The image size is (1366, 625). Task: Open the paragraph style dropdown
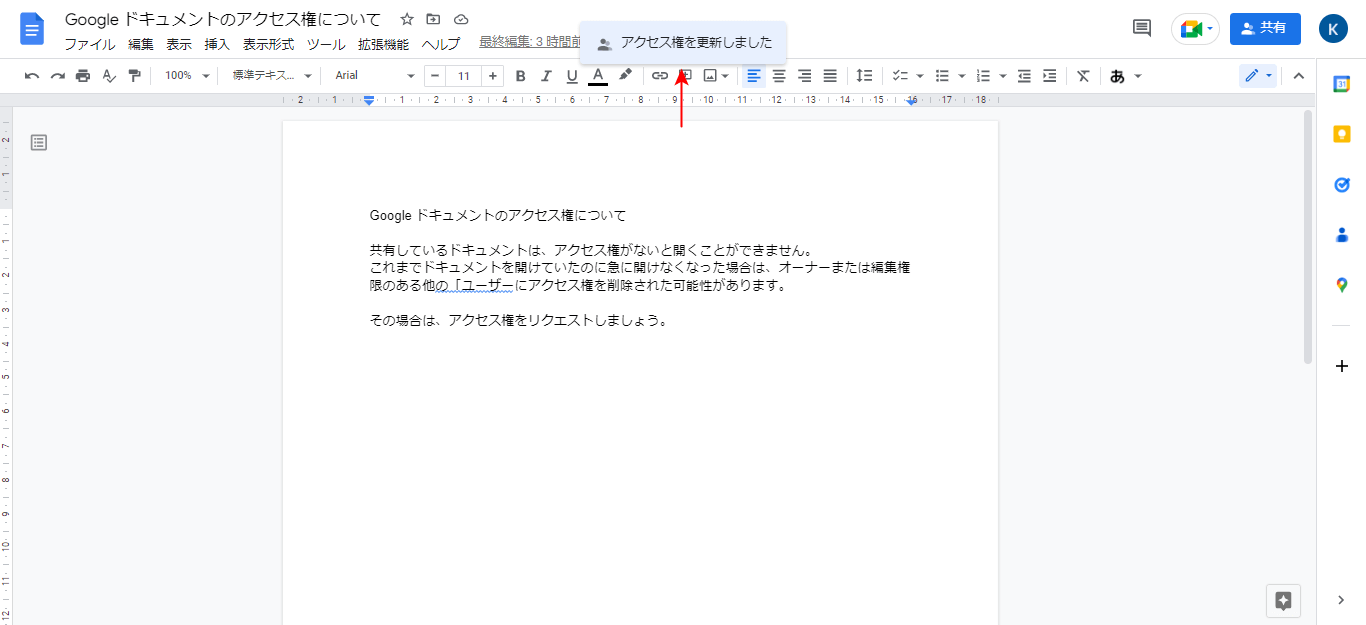272,75
